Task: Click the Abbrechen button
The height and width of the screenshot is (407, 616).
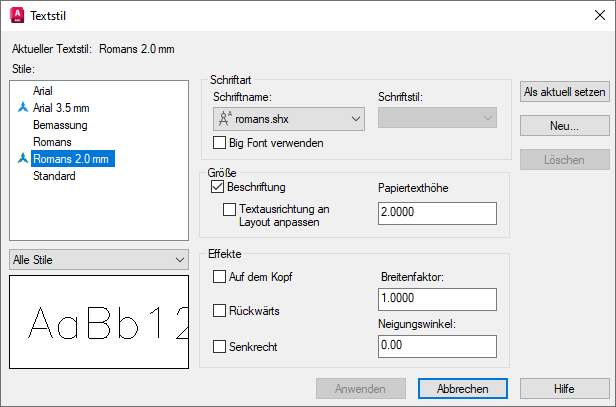Action: tap(463, 389)
